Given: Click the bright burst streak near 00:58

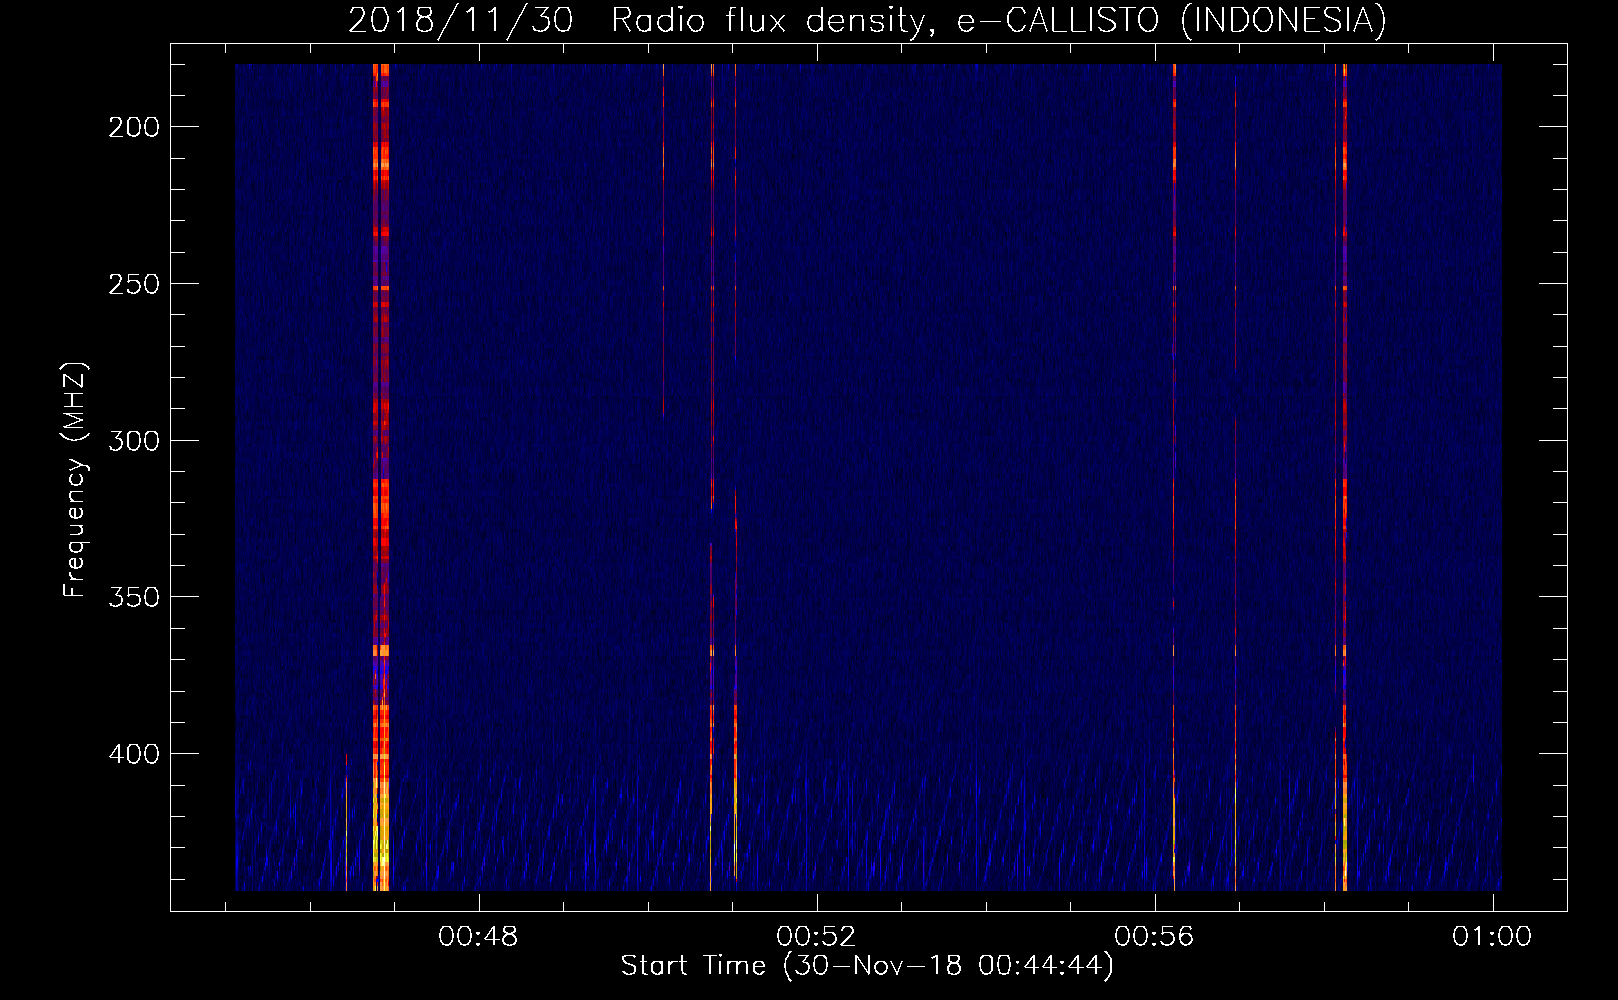Looking at the screenshot, I should [1345, 477].
